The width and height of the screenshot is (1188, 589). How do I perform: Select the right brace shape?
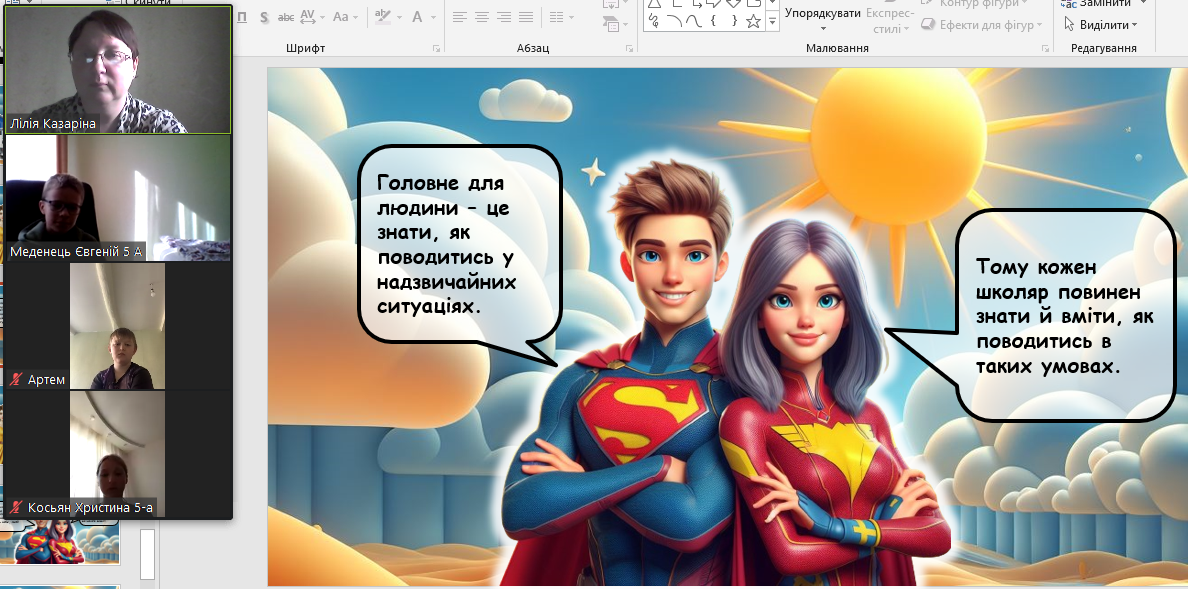[x=733, y=21]
